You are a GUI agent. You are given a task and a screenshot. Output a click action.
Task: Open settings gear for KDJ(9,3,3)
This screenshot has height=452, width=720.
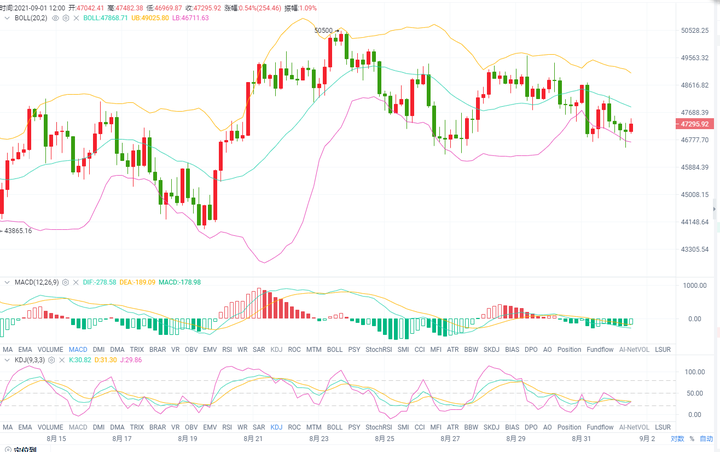(x=51, y=360)
